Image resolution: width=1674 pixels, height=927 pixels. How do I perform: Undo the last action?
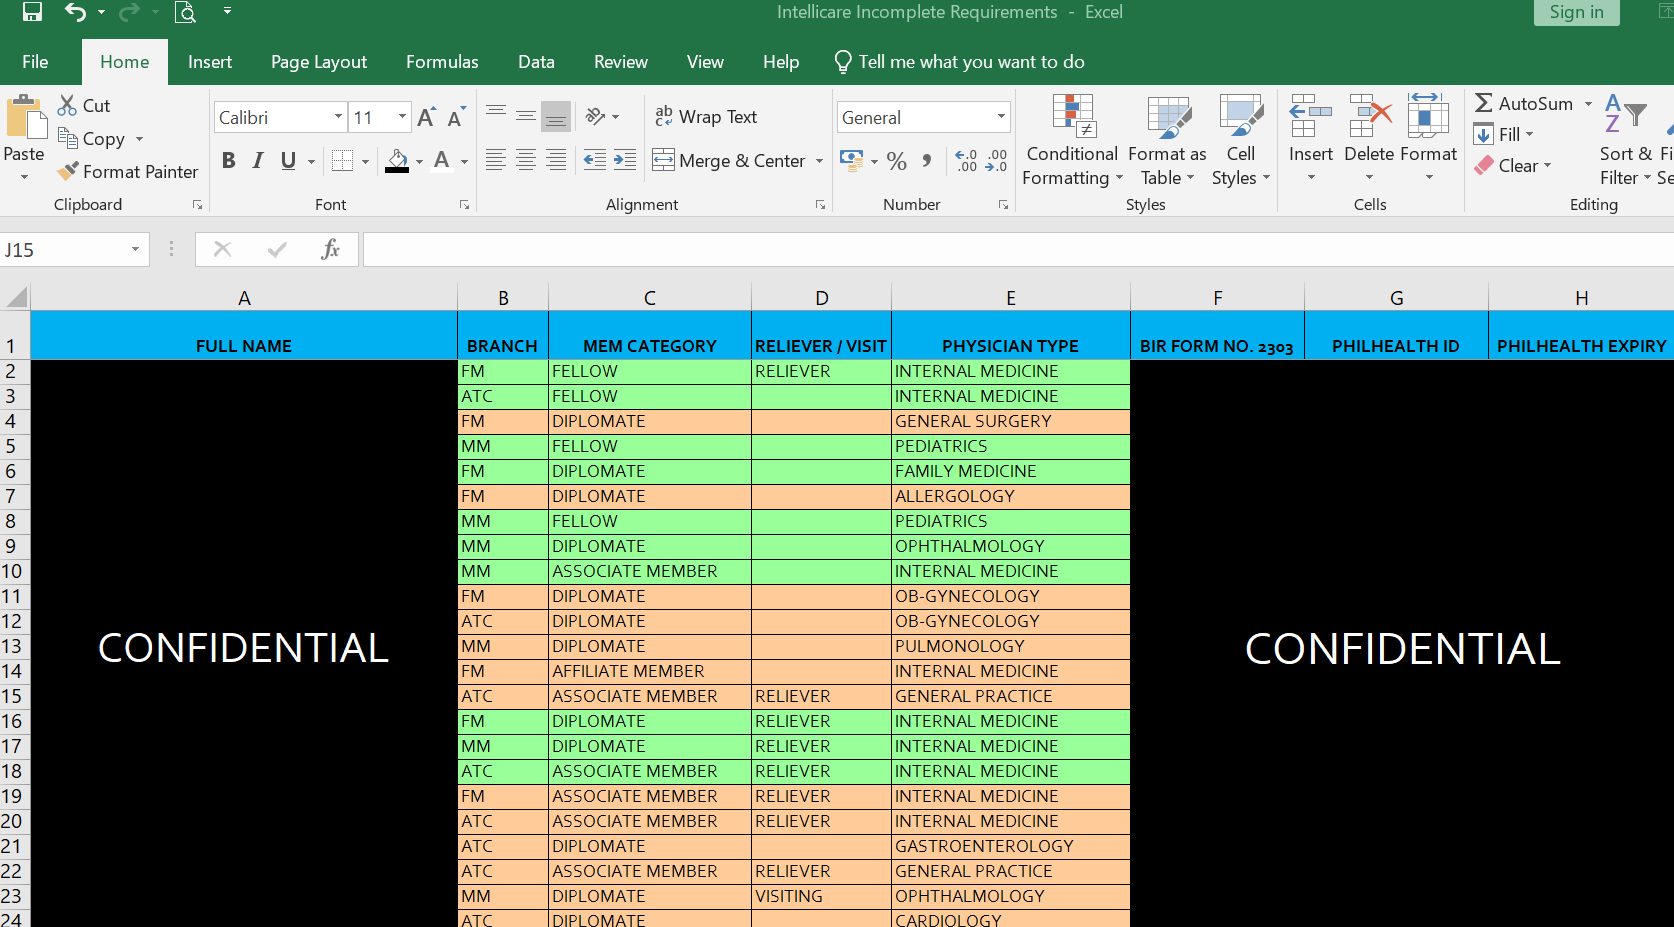tap(75, 12)
